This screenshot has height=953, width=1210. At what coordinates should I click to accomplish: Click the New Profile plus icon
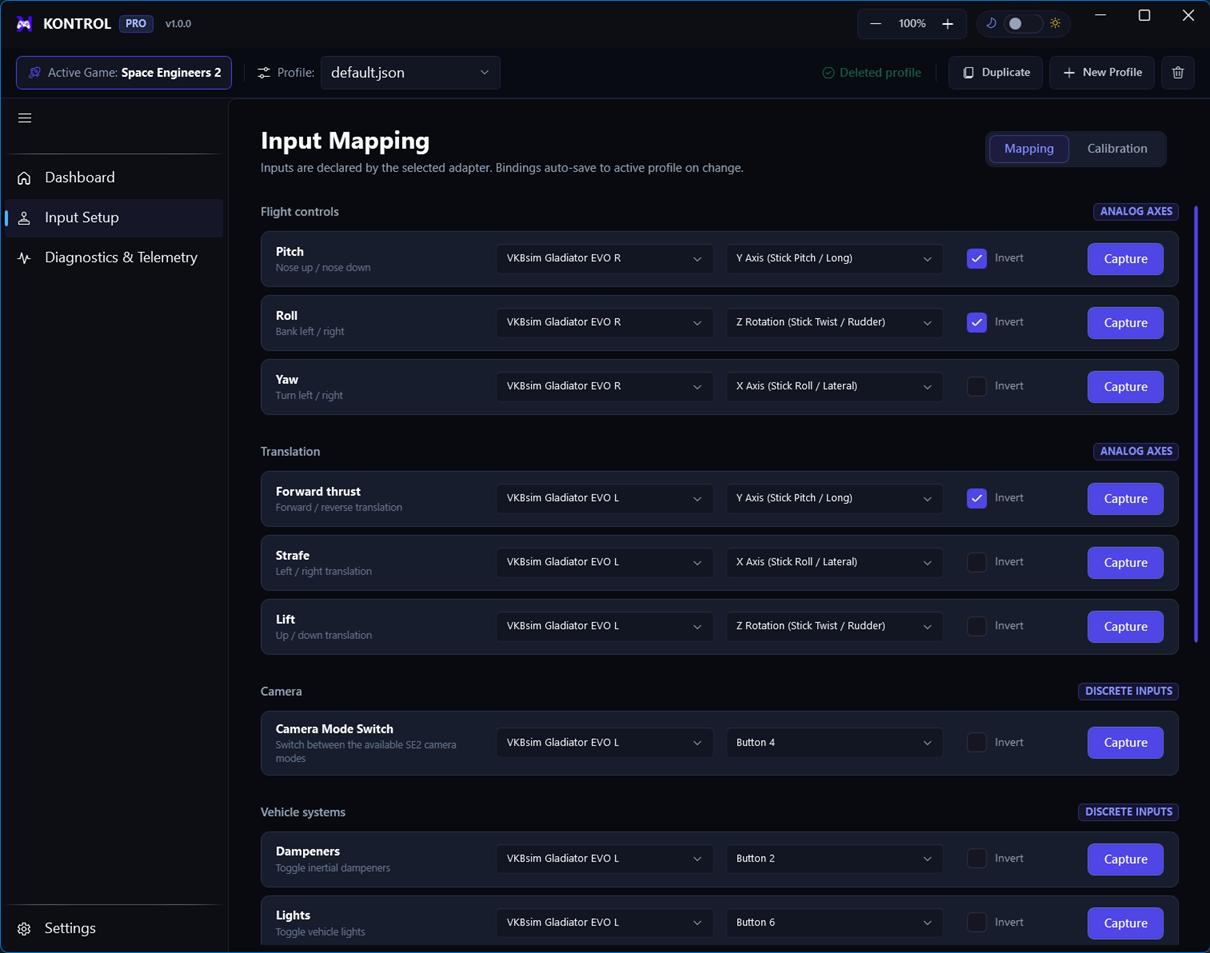pos(1069,73)
